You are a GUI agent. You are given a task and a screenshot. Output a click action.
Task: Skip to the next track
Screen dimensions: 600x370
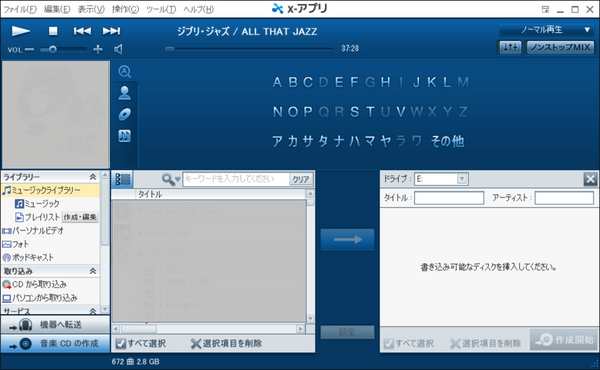[111, 31]
